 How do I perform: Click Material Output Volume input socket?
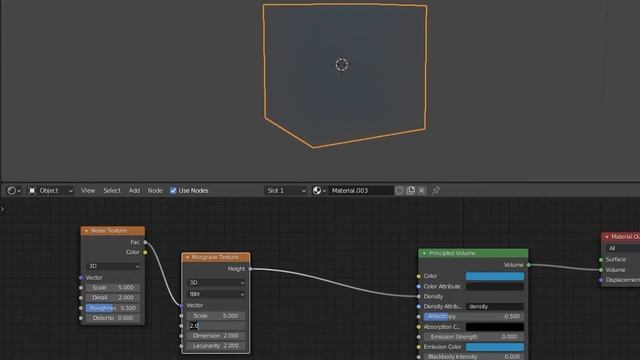601,270
